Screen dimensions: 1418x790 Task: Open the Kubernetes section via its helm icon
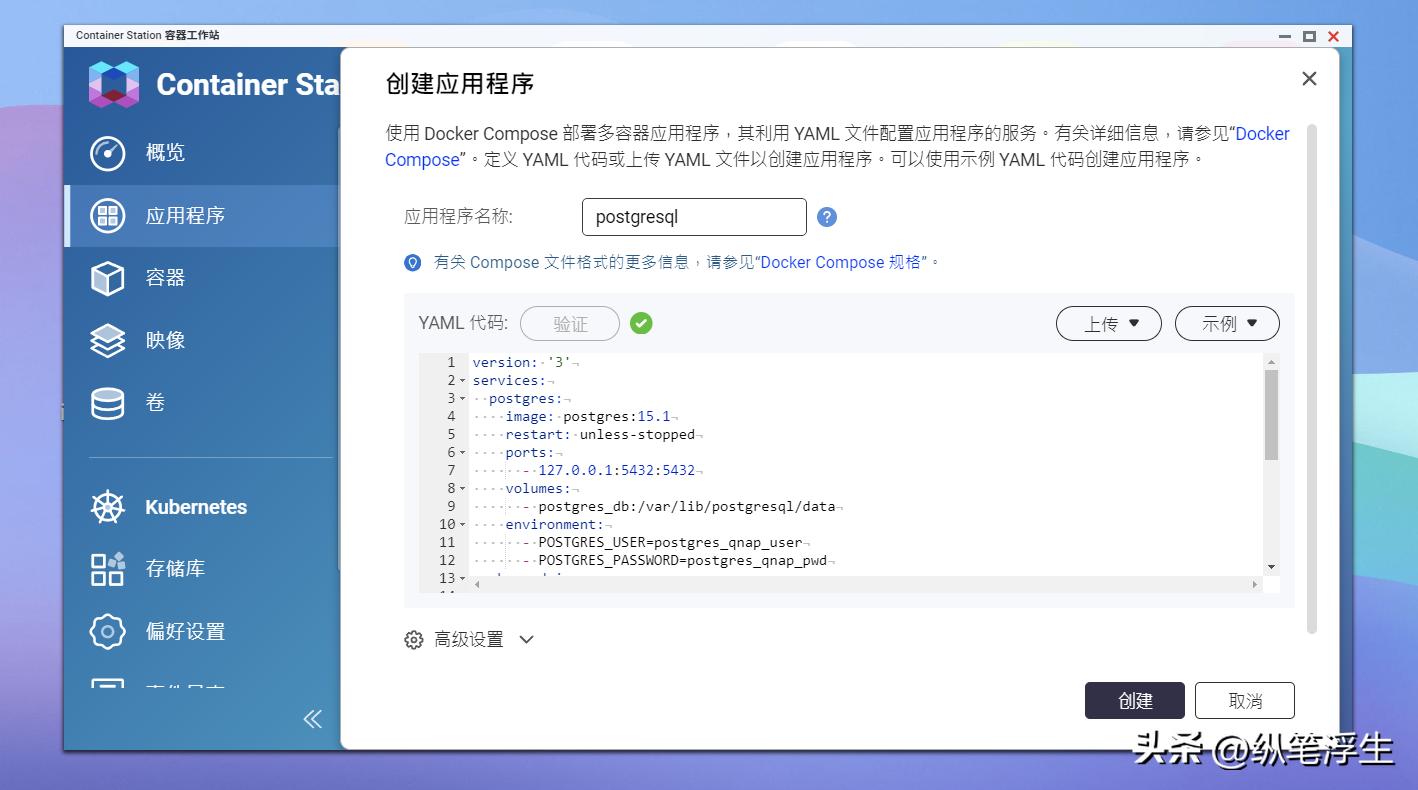107,506
